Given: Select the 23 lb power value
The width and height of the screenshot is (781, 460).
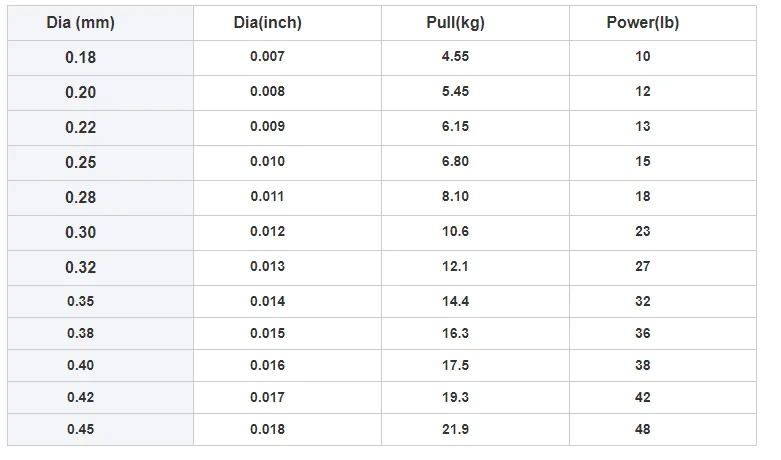Looking at the screenshot, I should 642,232.
